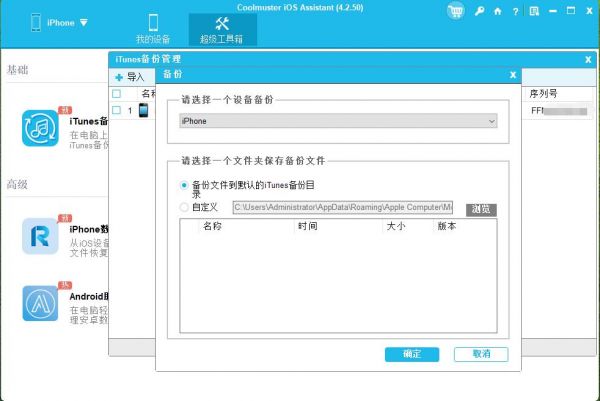The image size is (600, 401).
Task: Open iTunes backup tool icon
Action: (x=40, y=128)
